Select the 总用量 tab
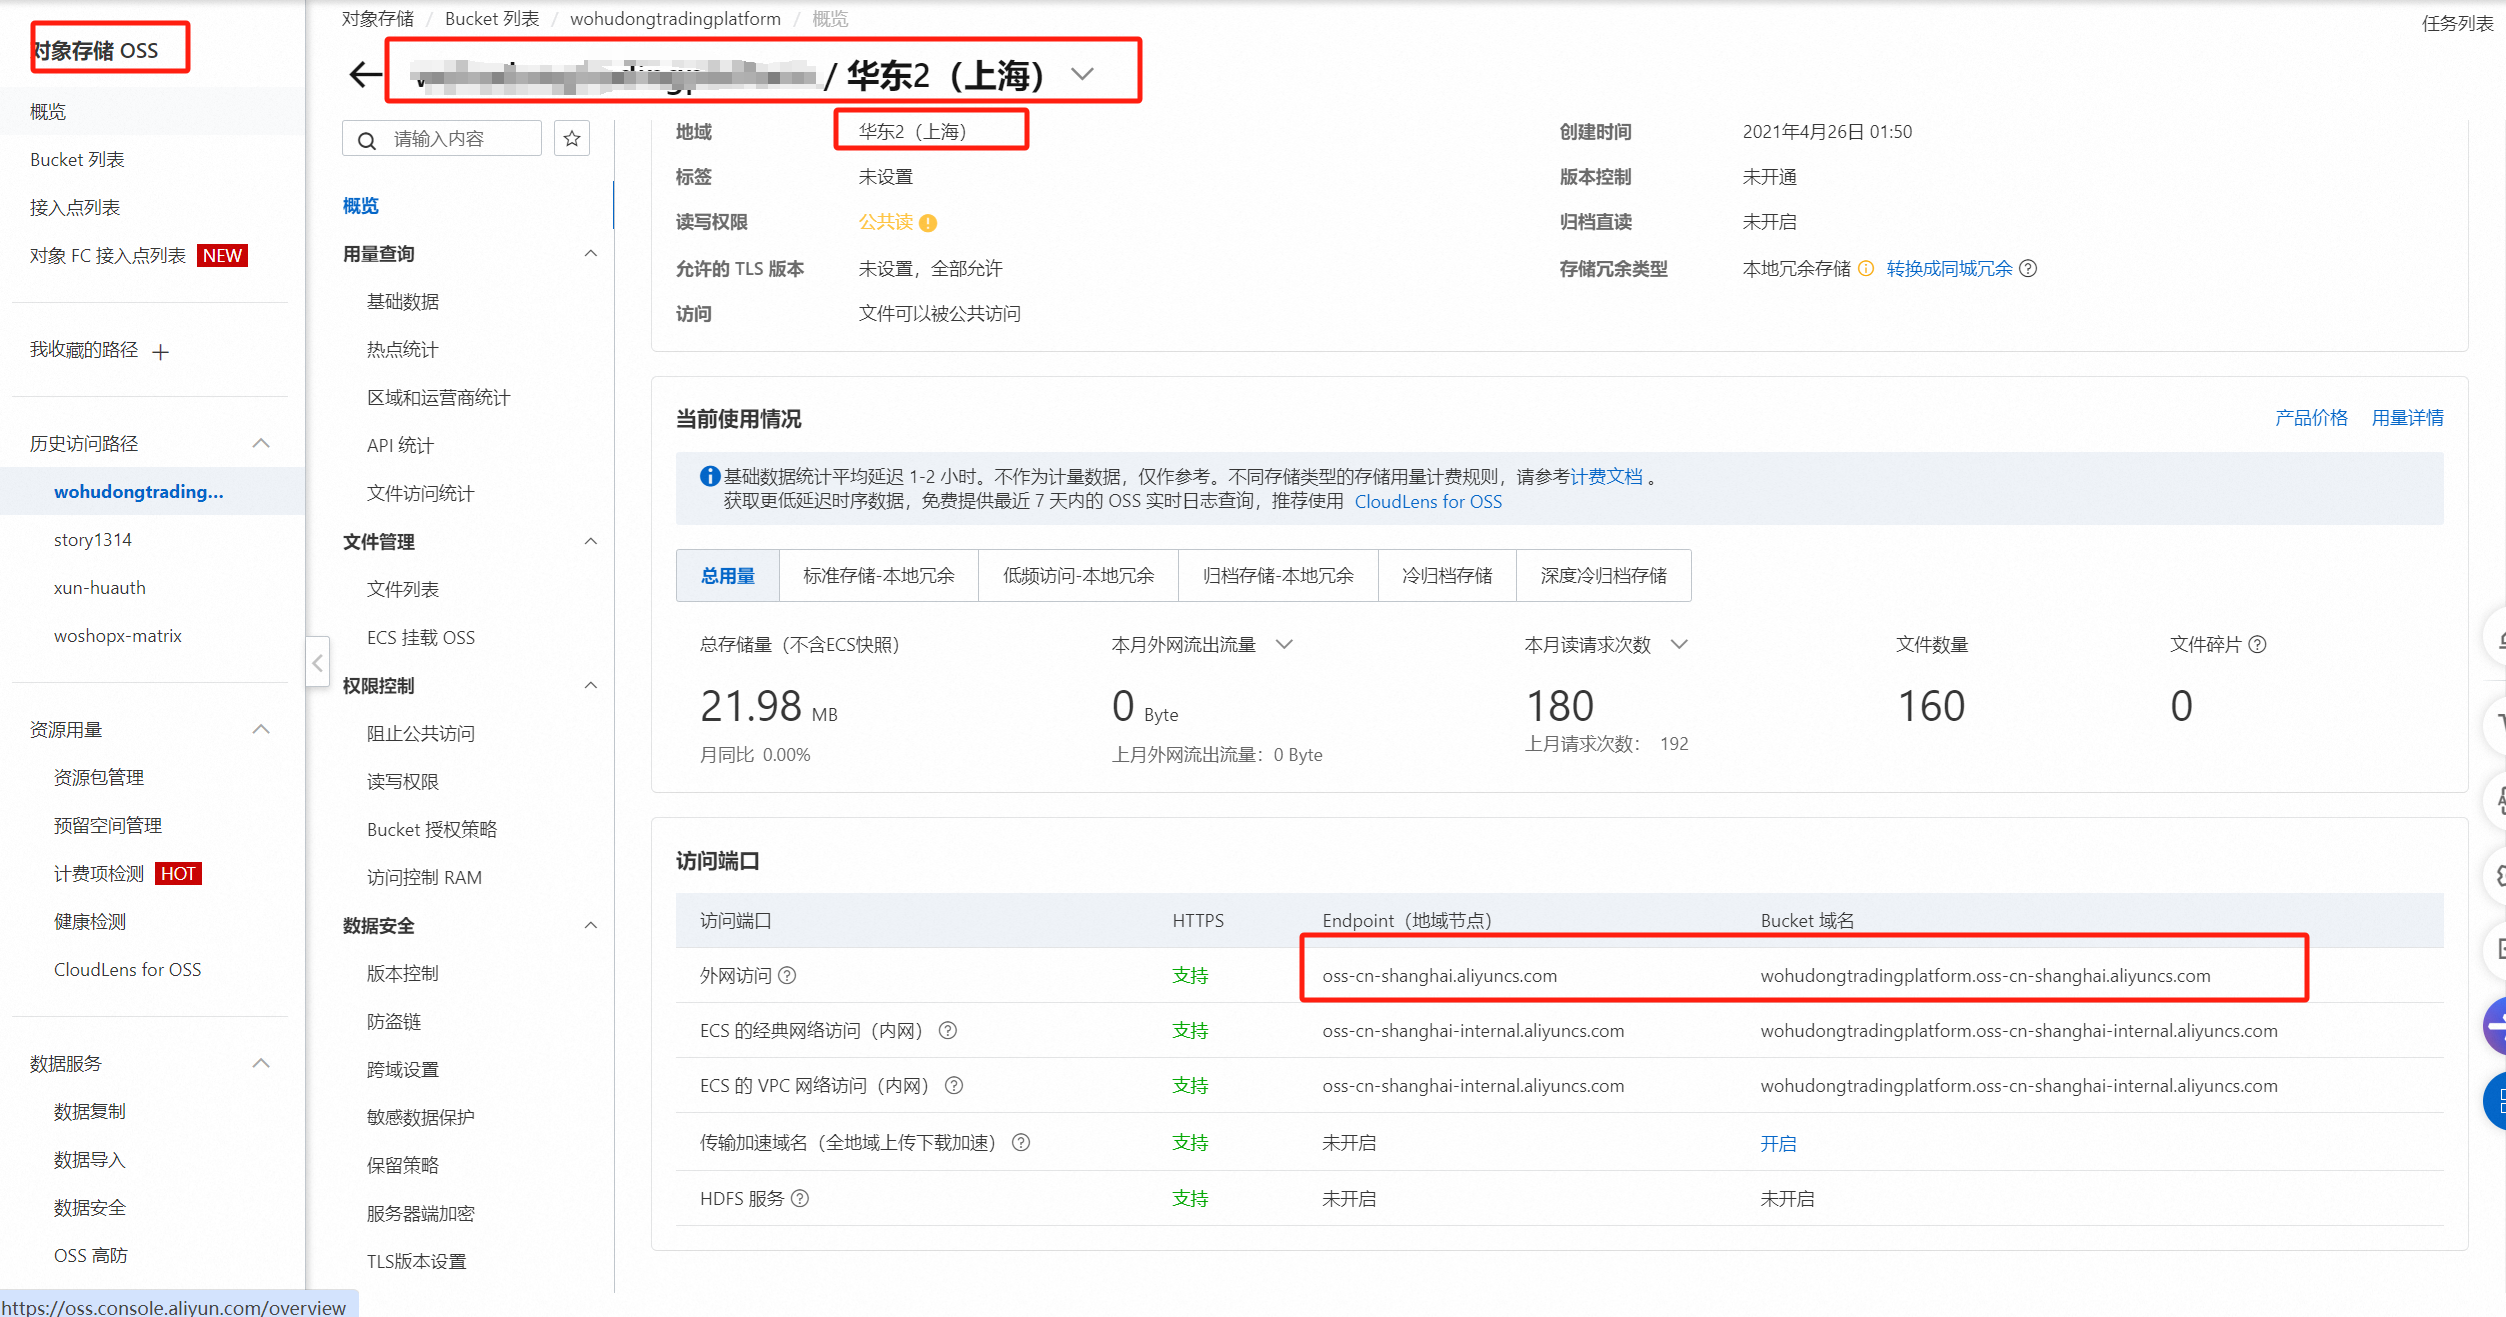This screenshot has width=2506, height=1317. [728, 576]
